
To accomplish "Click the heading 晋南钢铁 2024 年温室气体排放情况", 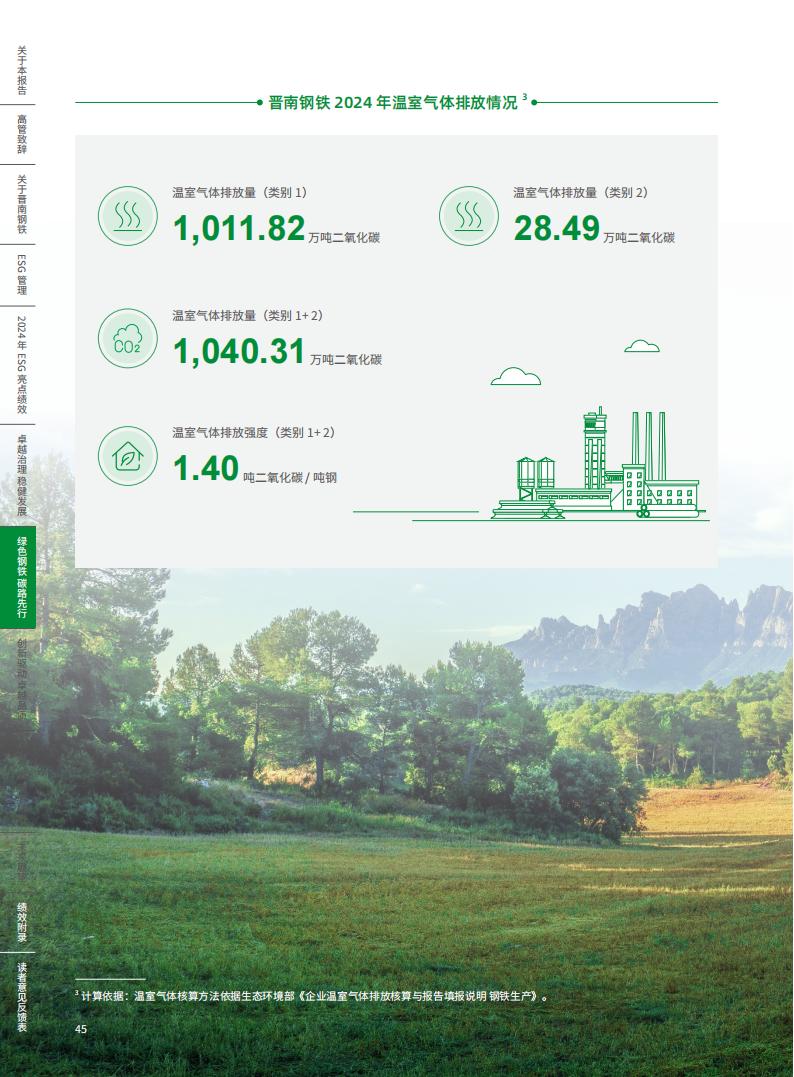I will [x=393, y=103].
